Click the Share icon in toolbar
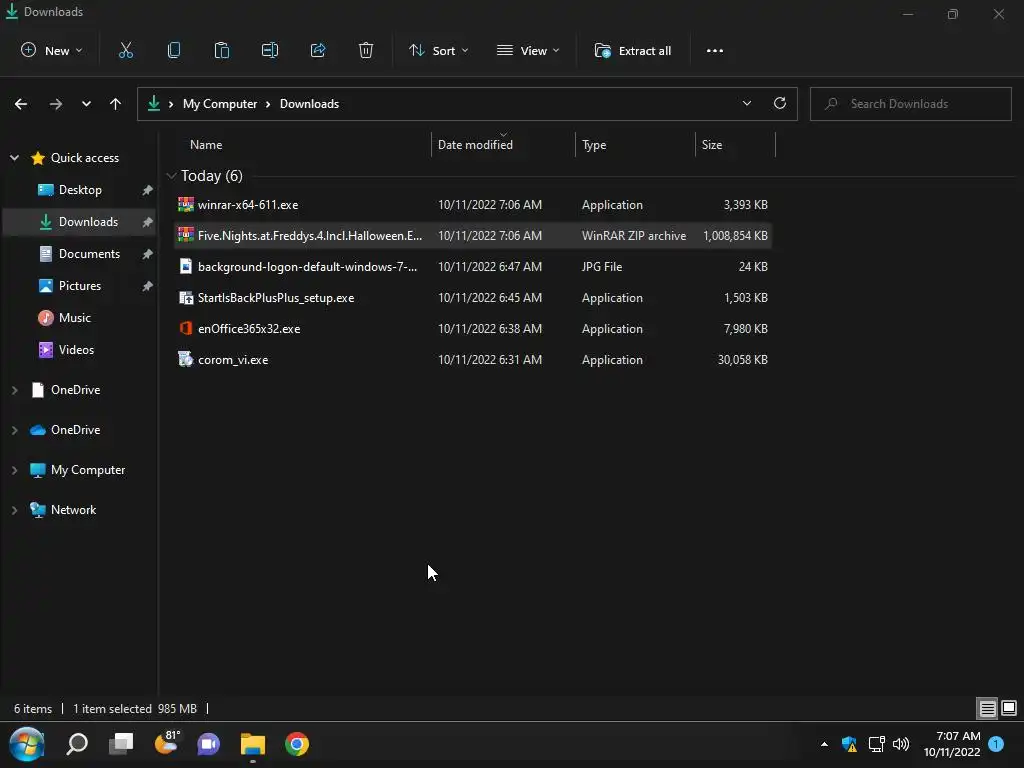 [318, 50]
